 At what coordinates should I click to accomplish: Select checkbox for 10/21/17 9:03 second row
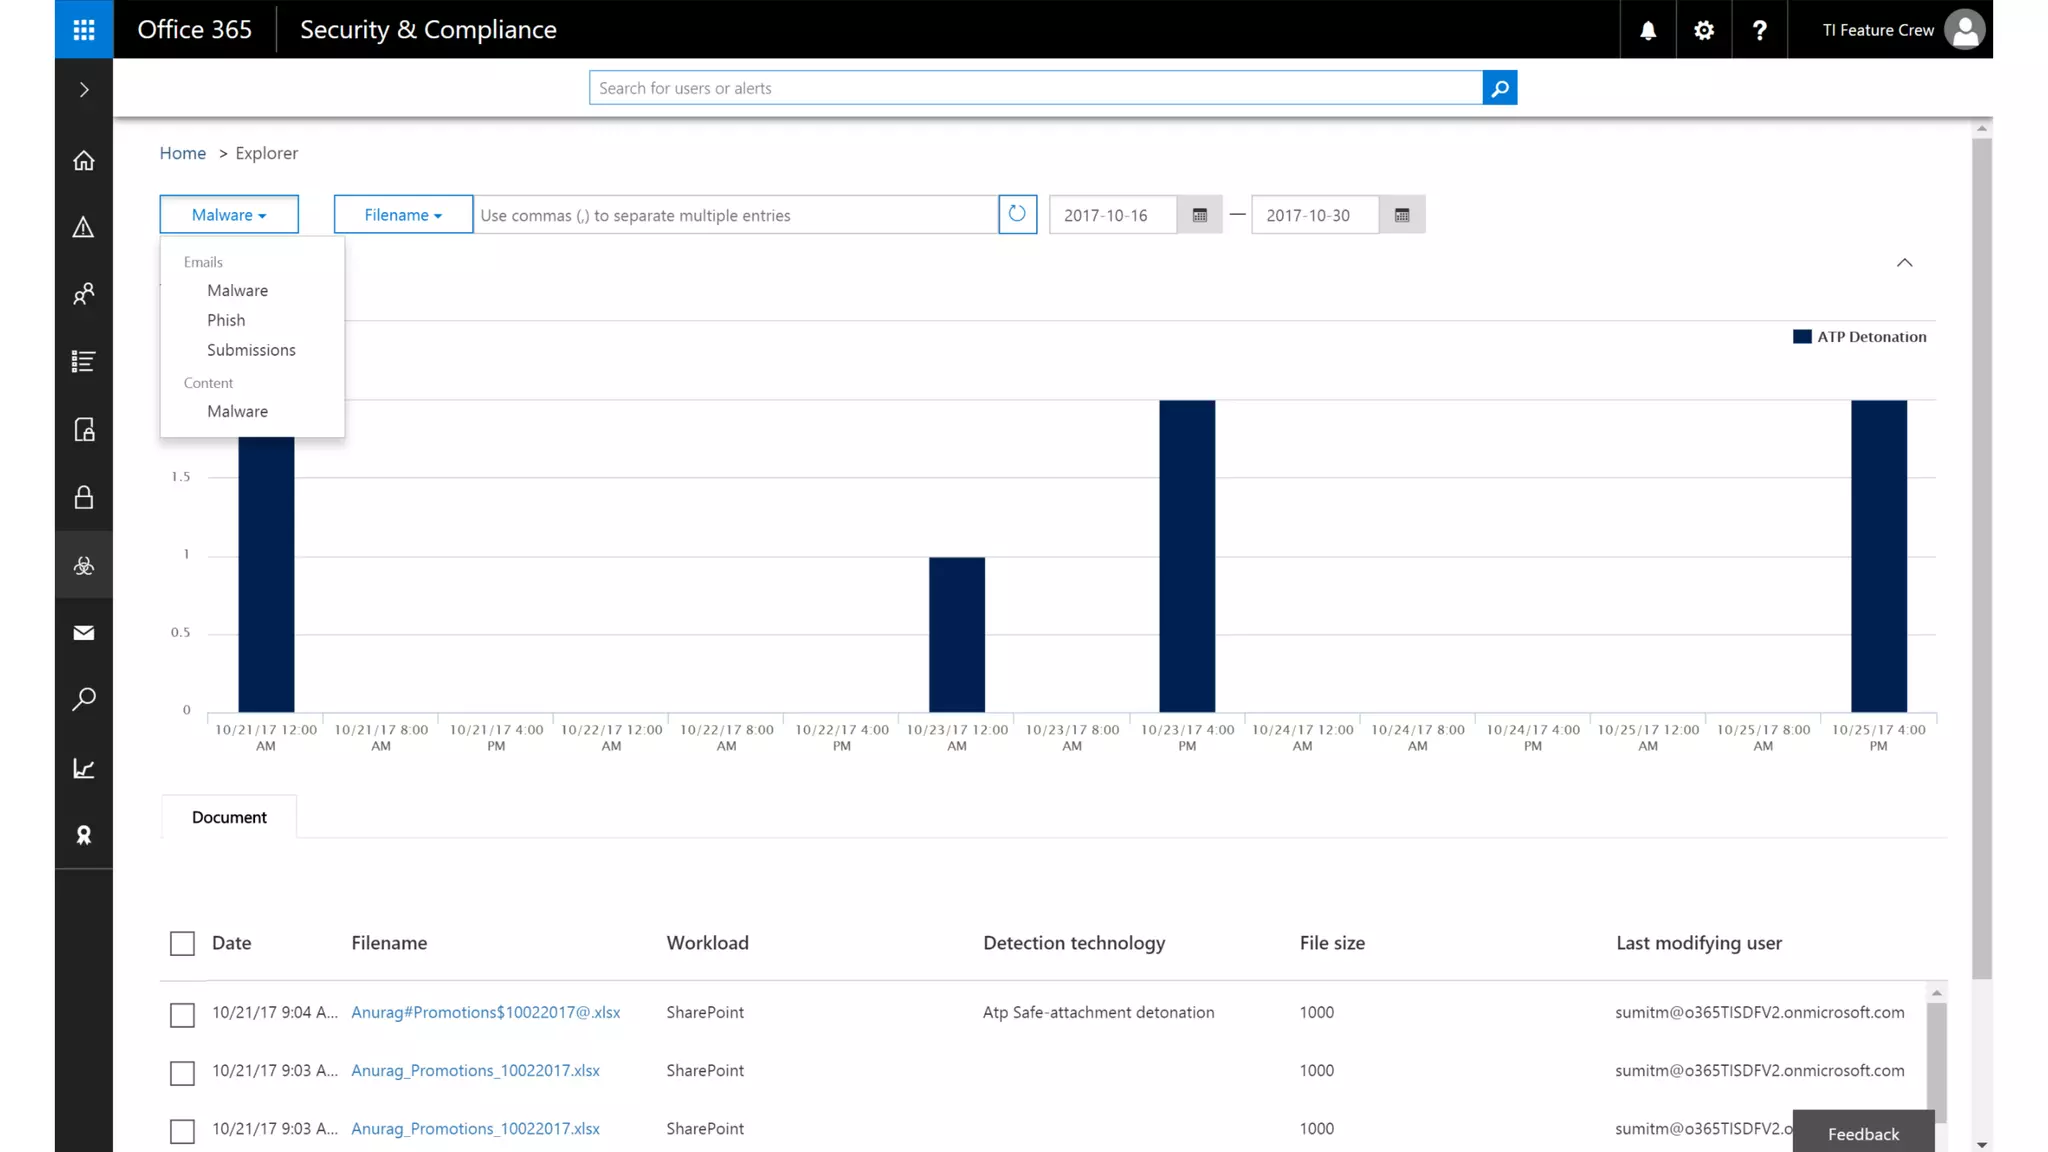182,1073
